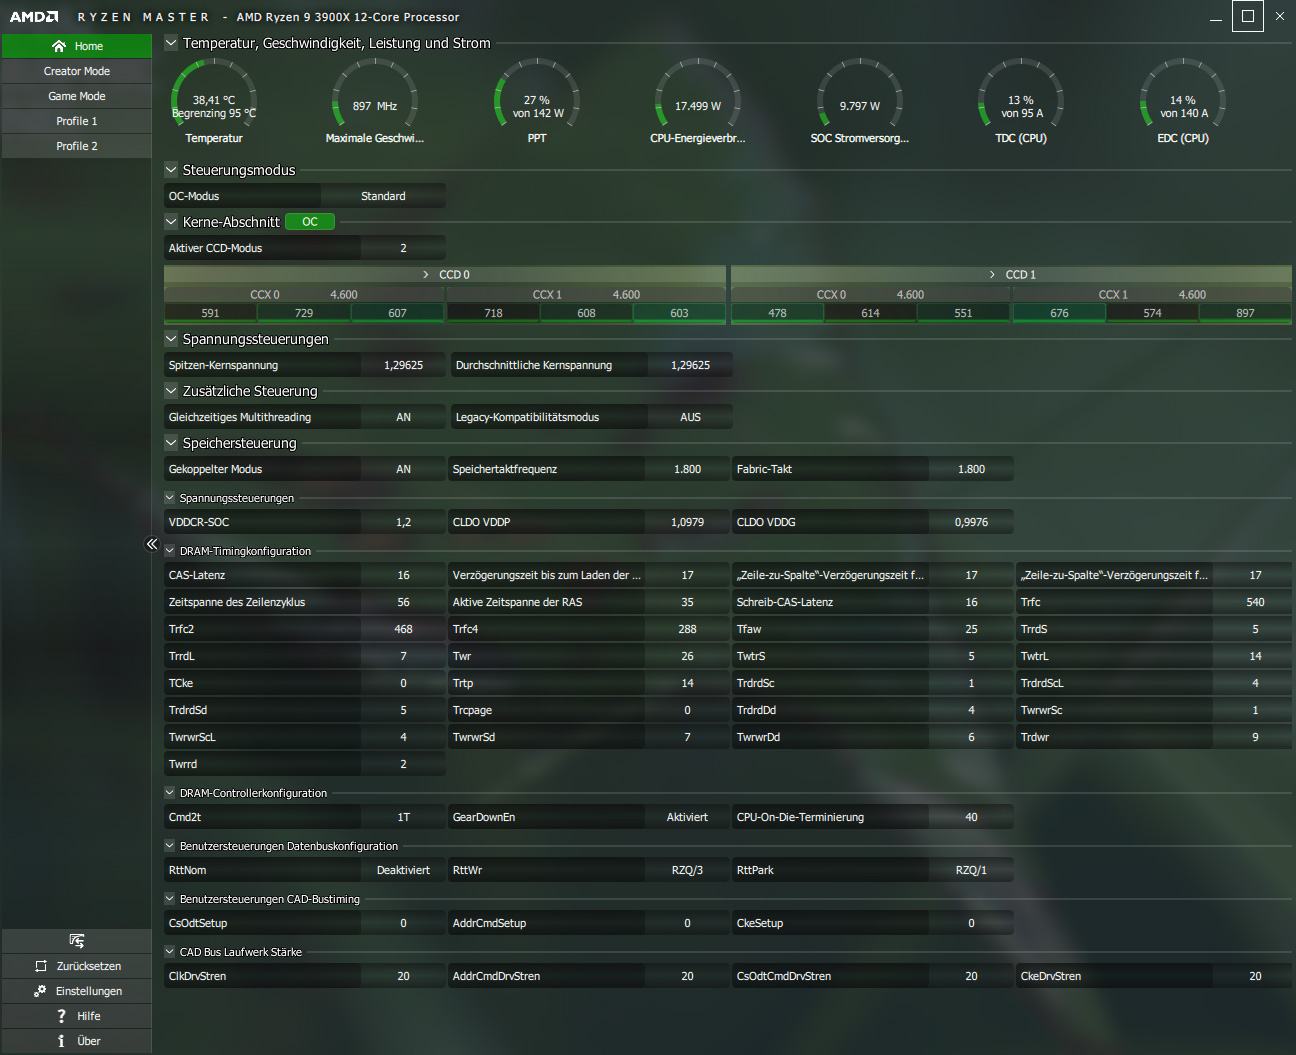Click the CLDO VDDG value 0,9976
1296x1055 pixels.
pos(971,522)
